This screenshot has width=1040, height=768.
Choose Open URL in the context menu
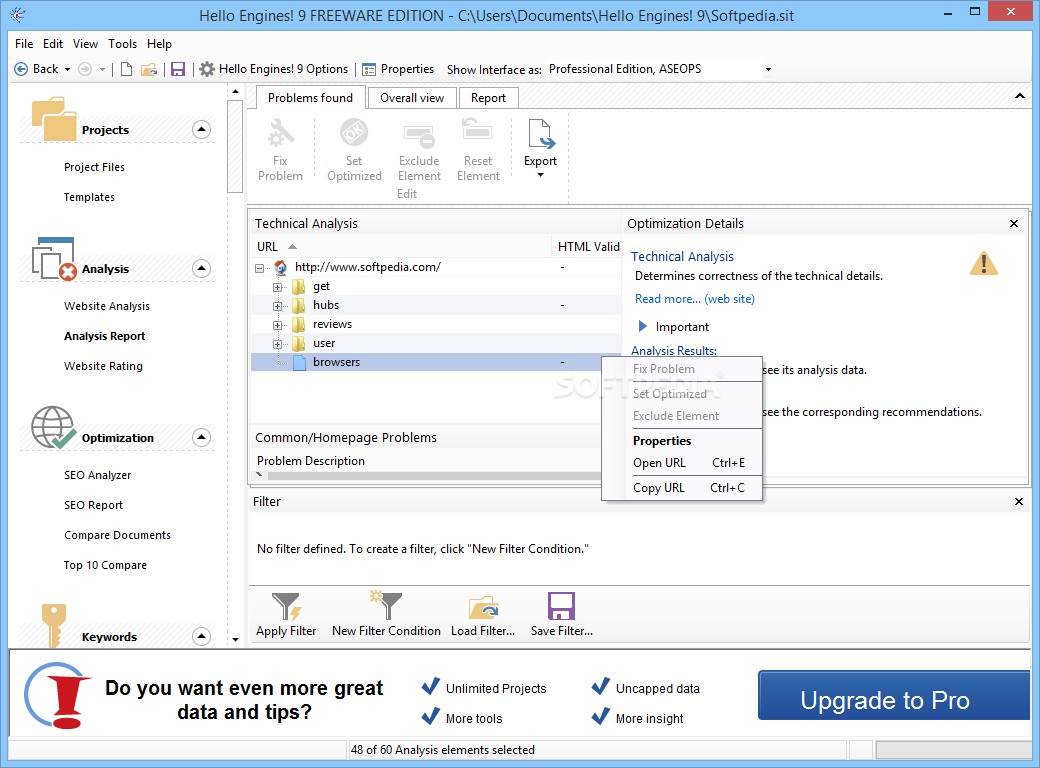pyautogui.click(x=682, y=463)
